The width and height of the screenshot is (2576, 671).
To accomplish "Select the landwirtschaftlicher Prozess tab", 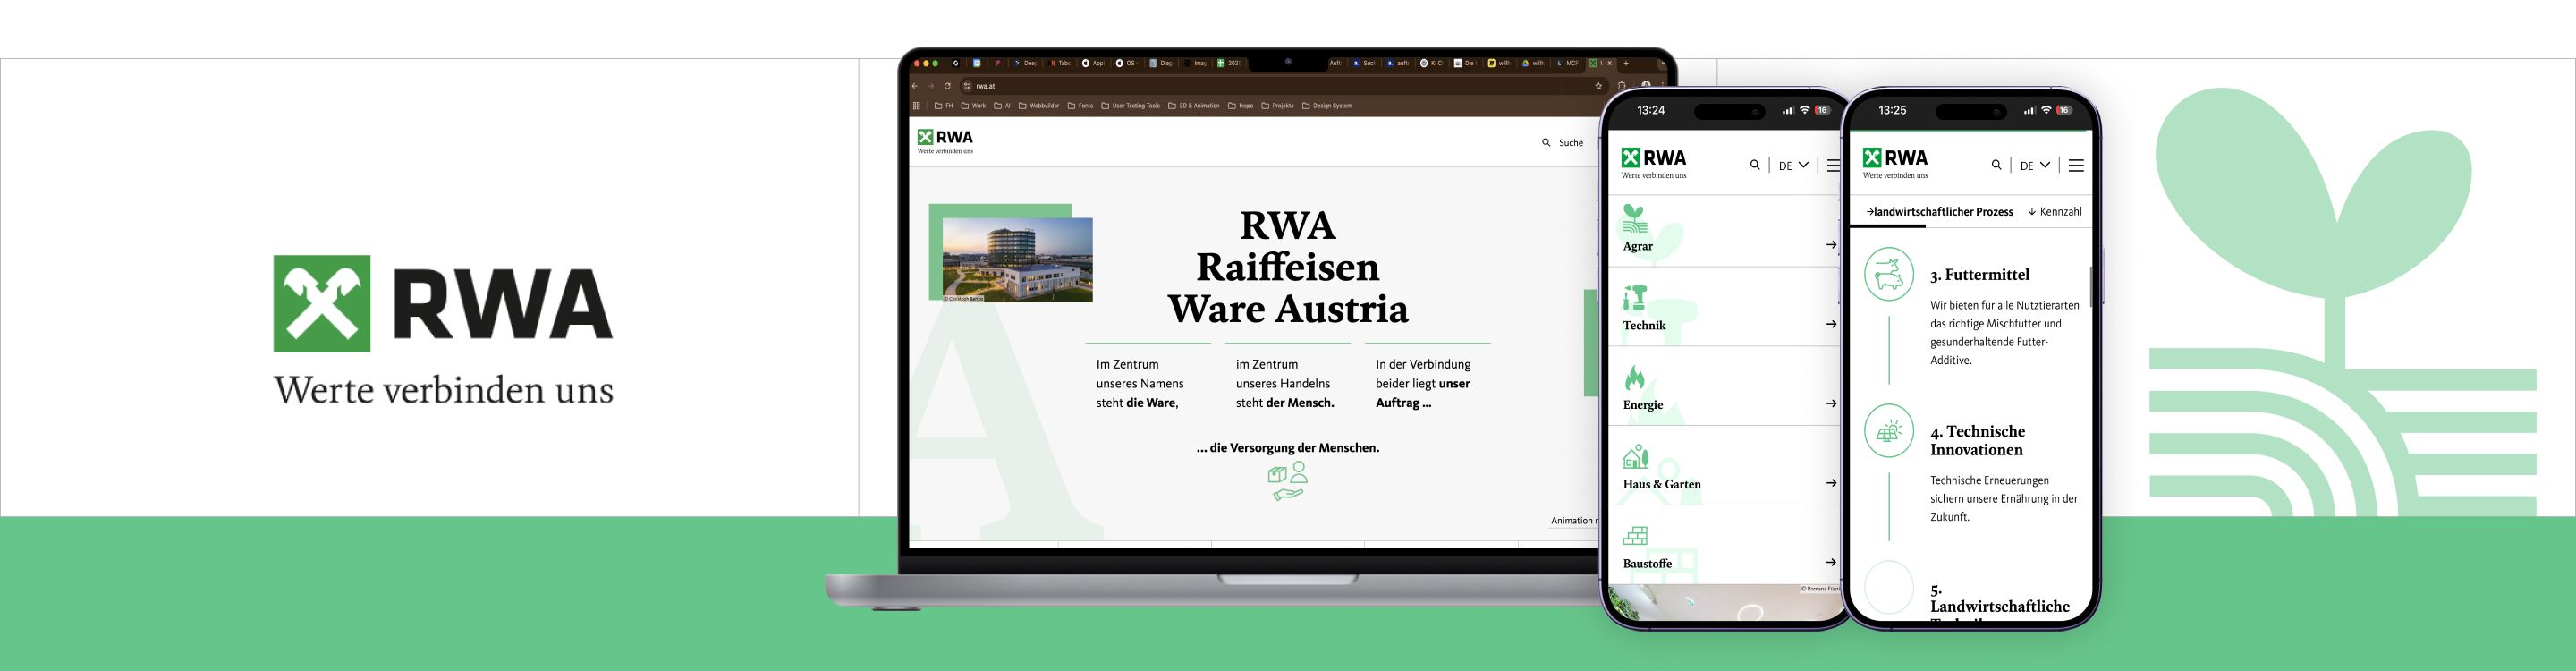I will 1939,212.
